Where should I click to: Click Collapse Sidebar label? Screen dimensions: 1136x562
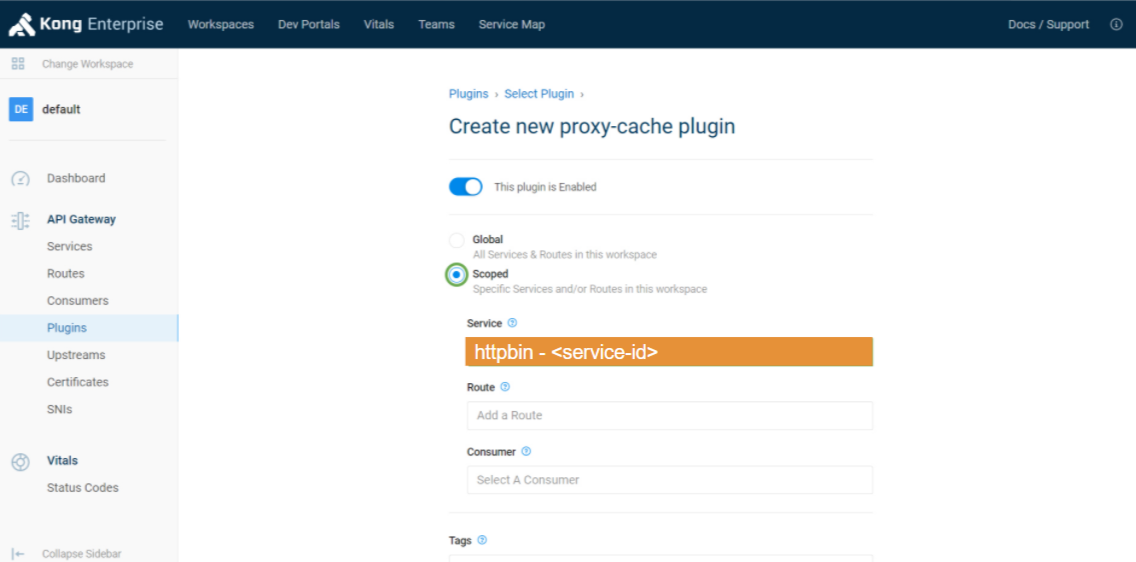coord(82,554)
